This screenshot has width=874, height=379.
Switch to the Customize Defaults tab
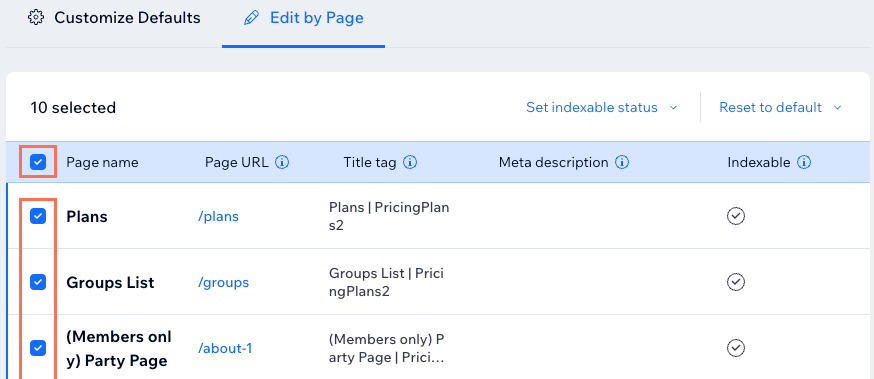(114, 18)
